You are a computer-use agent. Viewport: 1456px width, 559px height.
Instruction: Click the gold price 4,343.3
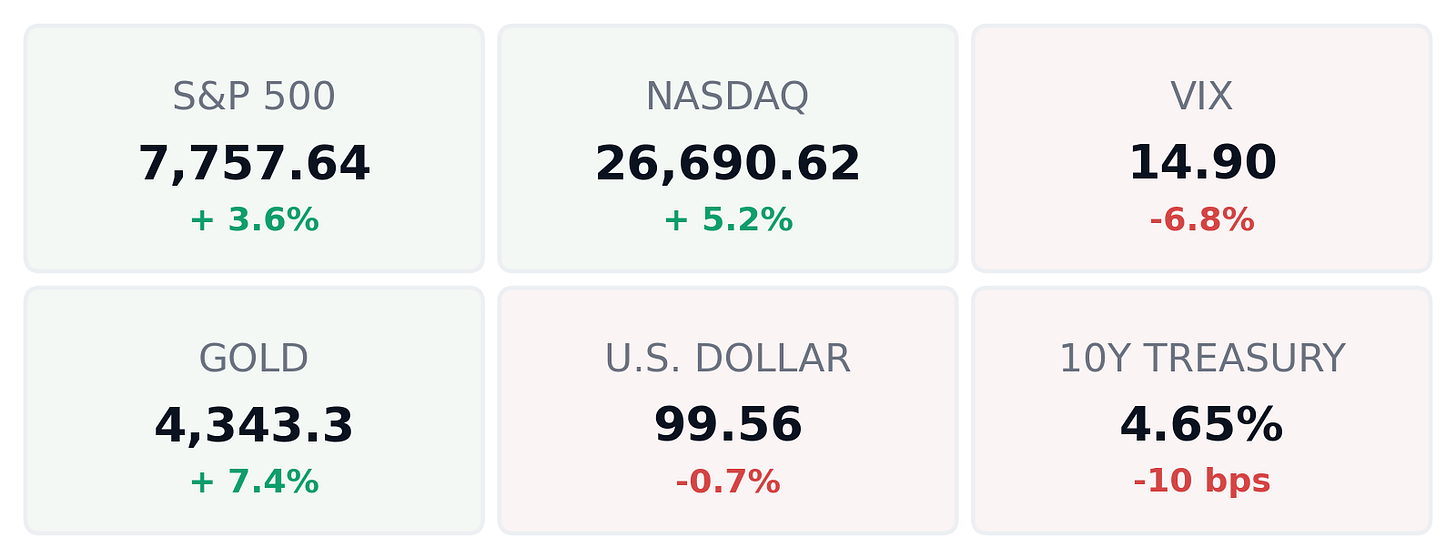point(254,426)
